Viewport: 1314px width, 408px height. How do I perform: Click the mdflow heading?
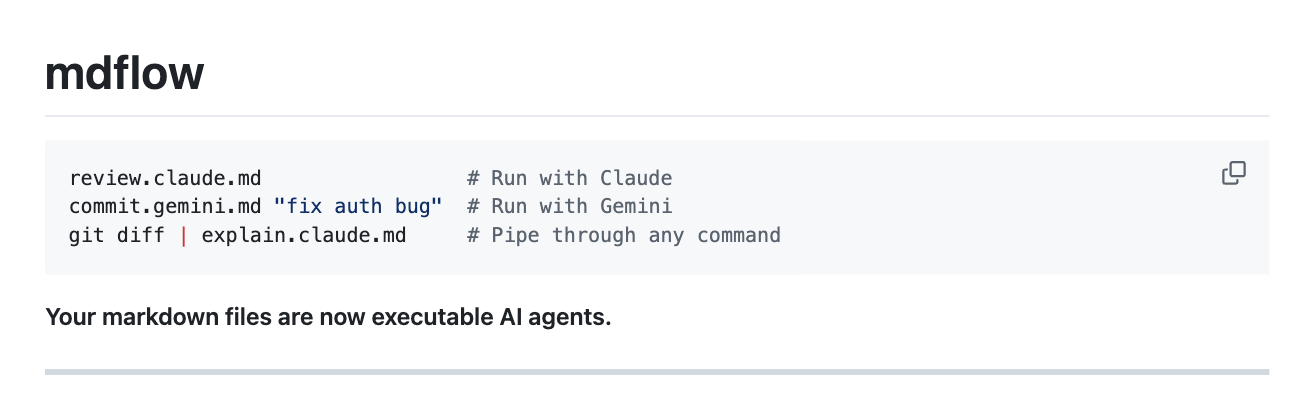(x=125, y=73)
